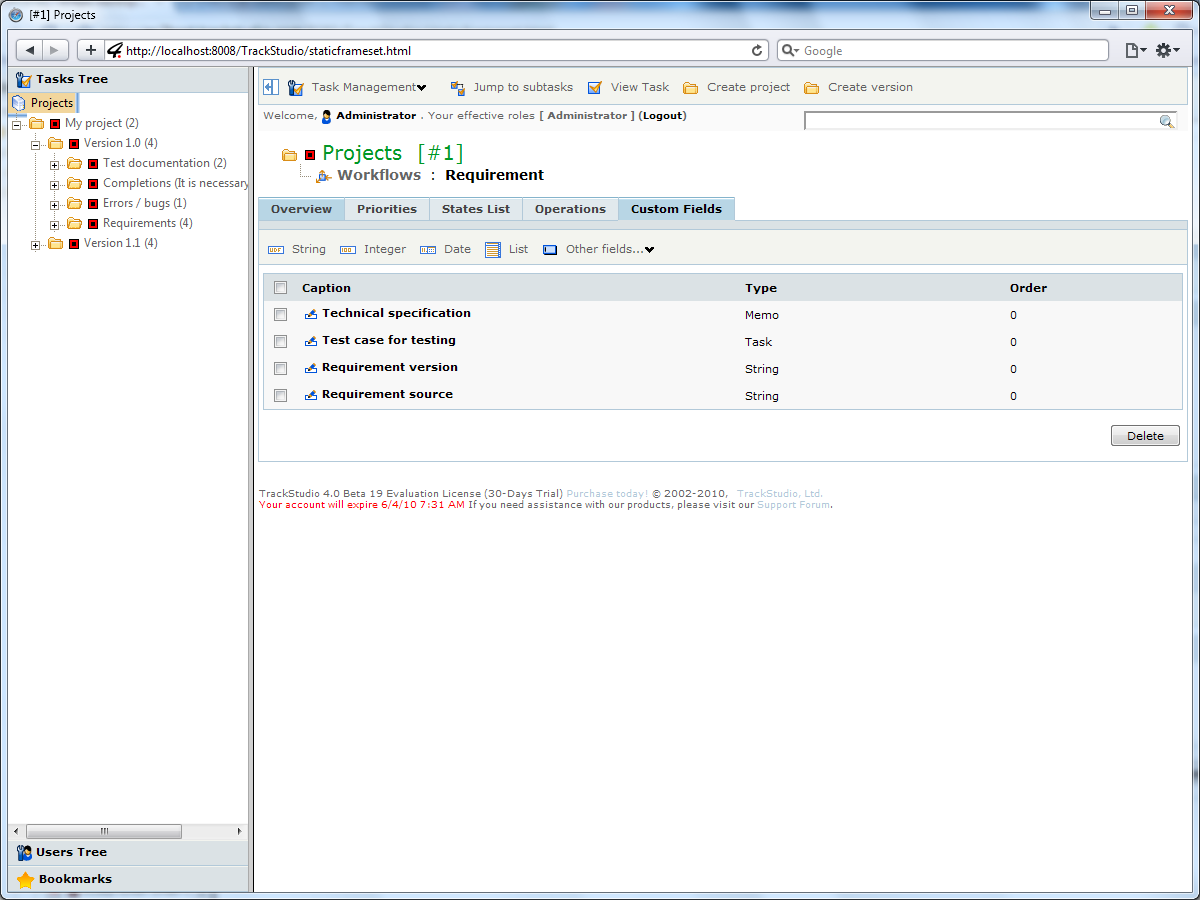Viewport: 1200px width, 900px height.
Task: Switch to the Overview tab
Action: pyautogui.click(x=301, y=209)
